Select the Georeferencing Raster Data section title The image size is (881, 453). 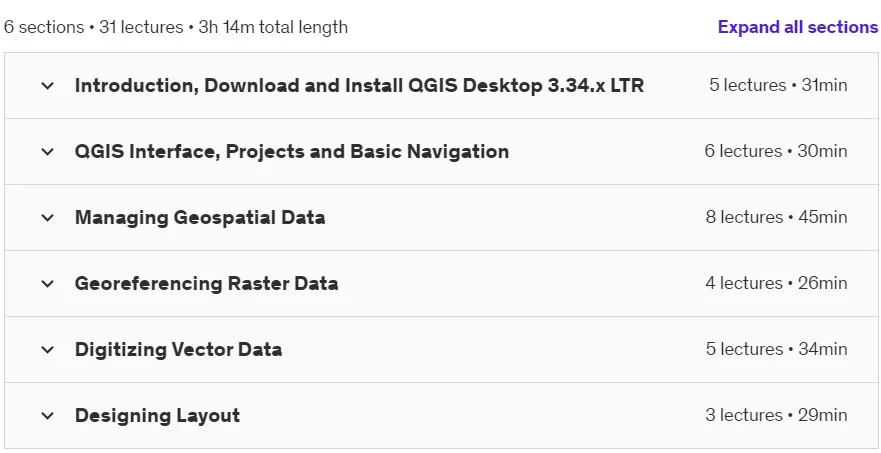point(206,283)
